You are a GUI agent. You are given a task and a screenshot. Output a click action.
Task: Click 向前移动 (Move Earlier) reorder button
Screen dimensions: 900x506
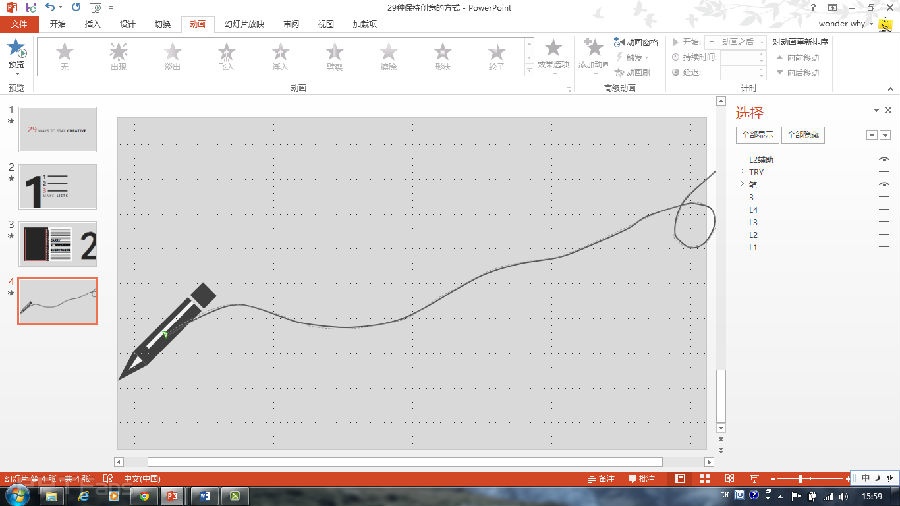798,57
